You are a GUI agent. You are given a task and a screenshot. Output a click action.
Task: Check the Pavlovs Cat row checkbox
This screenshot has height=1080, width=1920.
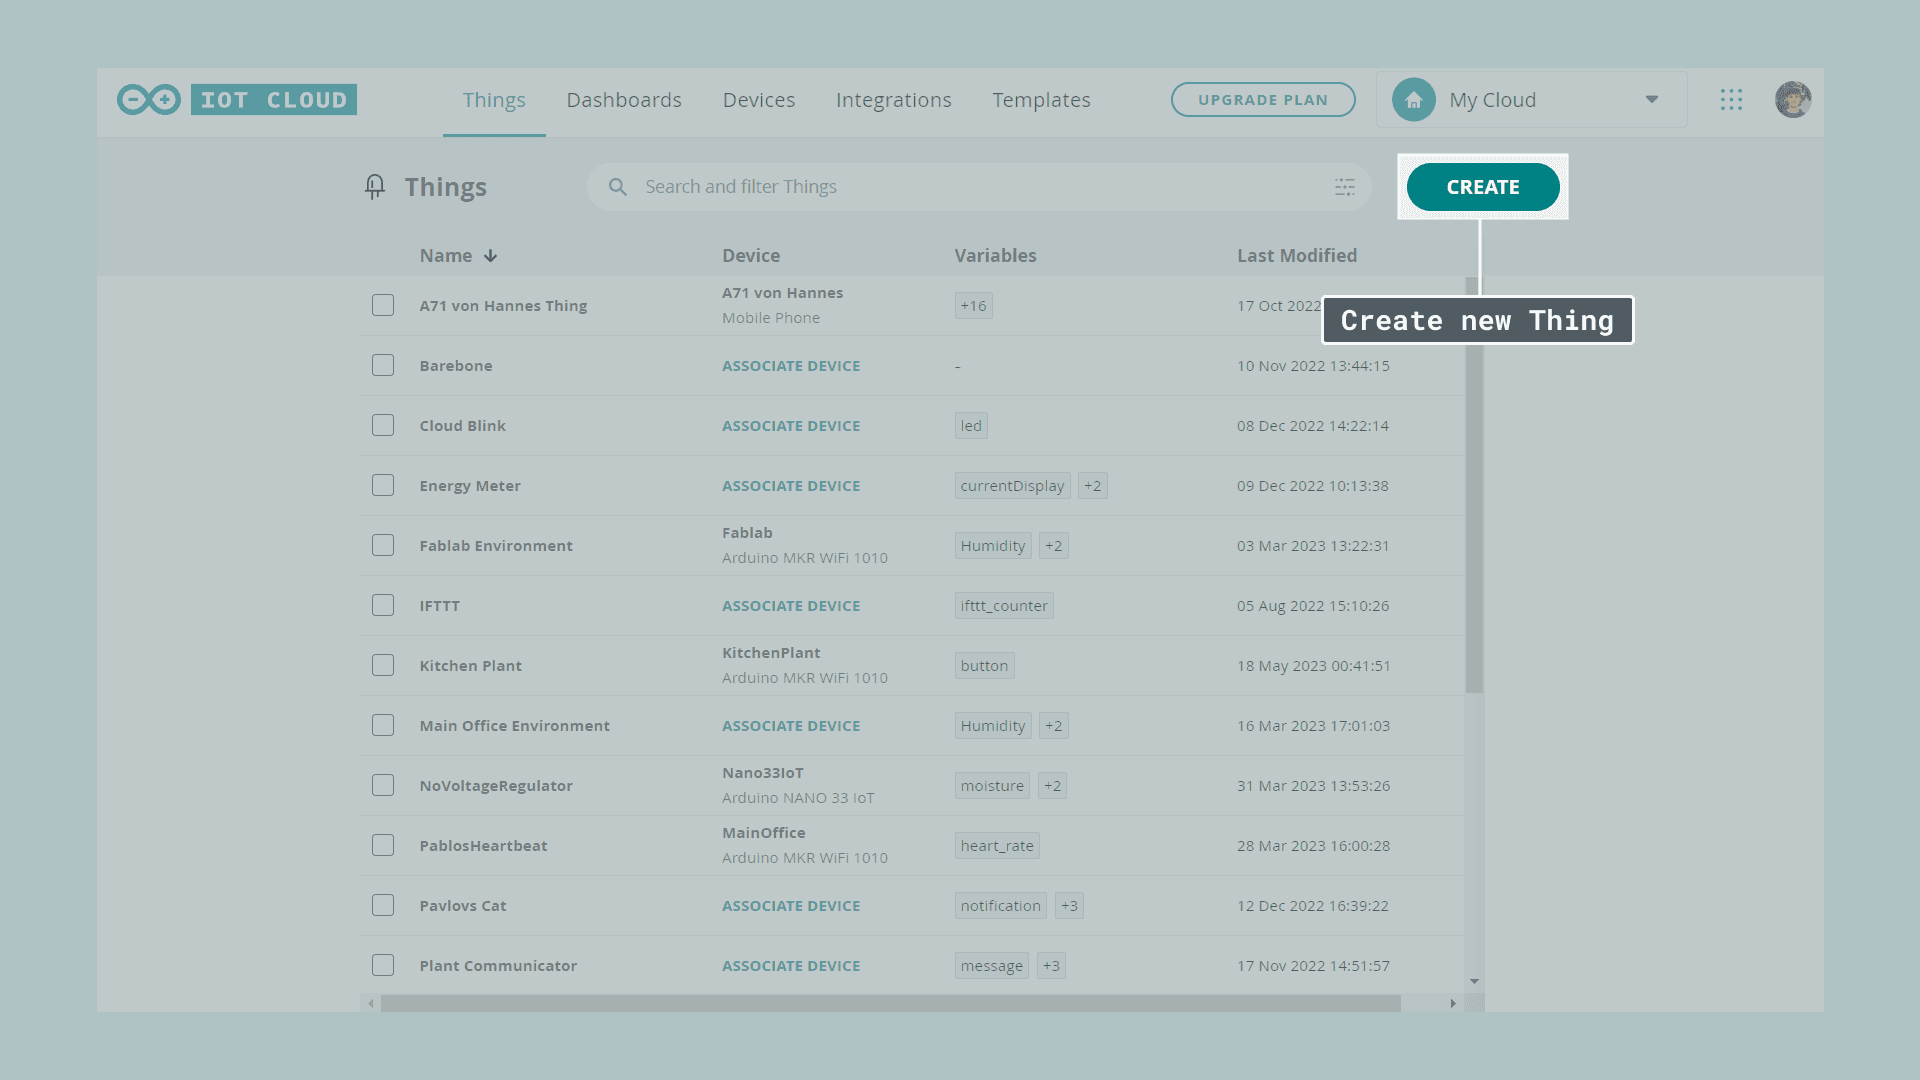click(383, 905)
